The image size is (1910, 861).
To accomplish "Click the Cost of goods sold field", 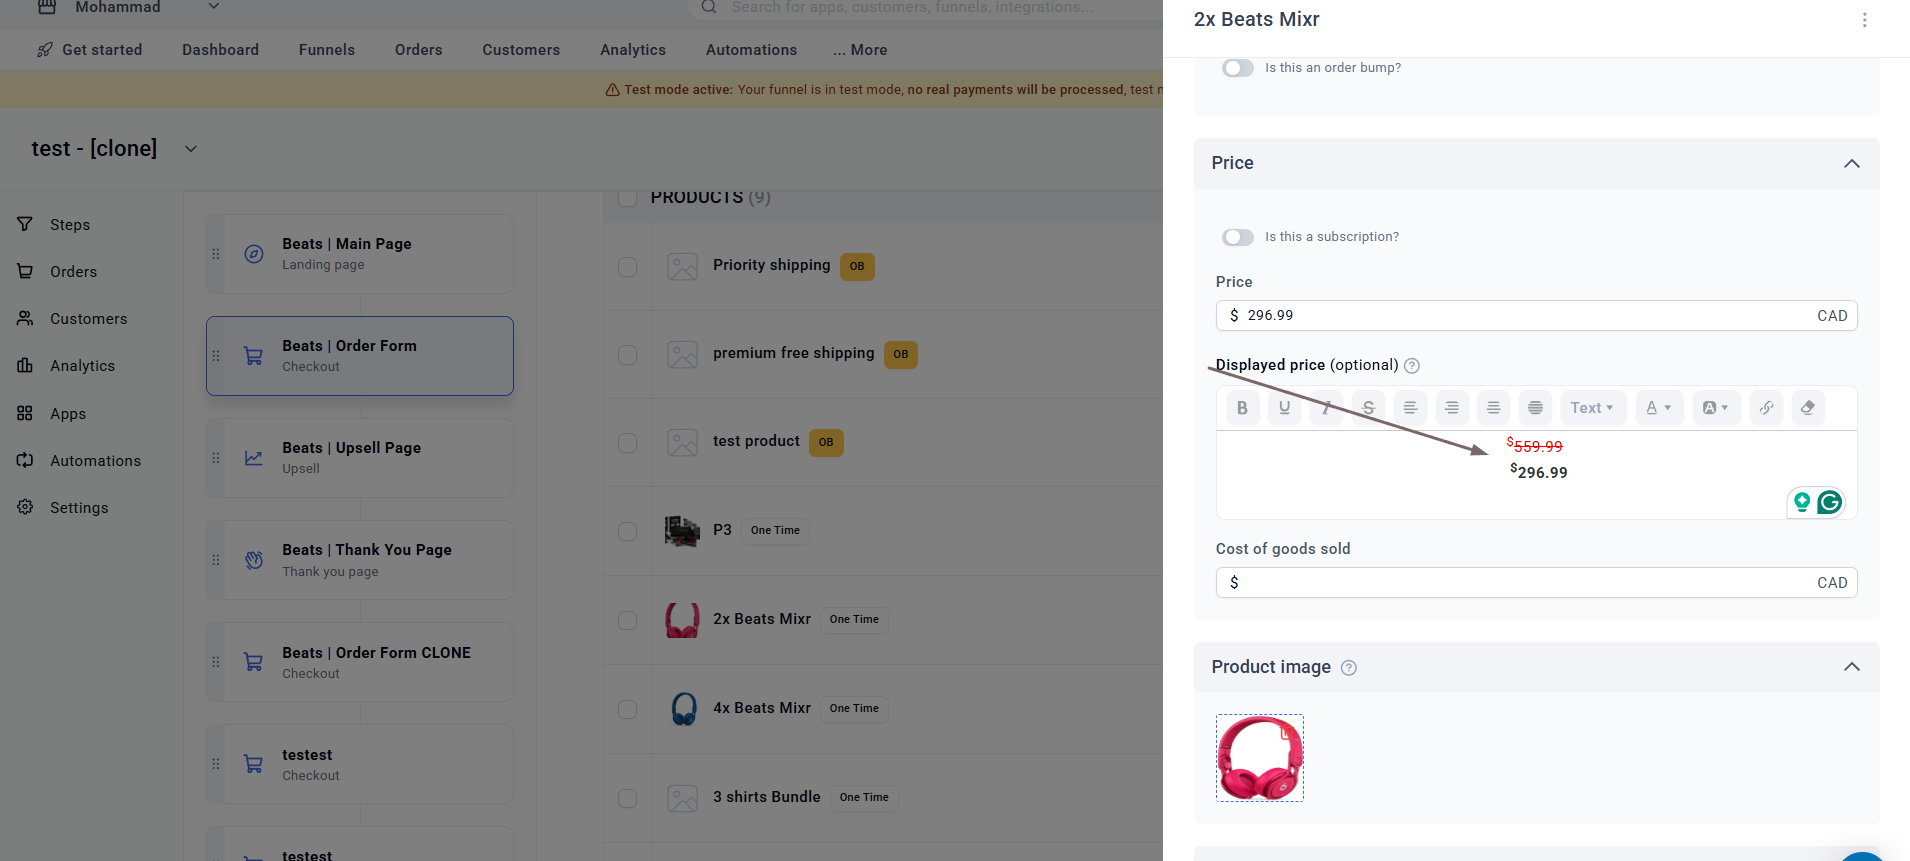I will coord(1536,583).
